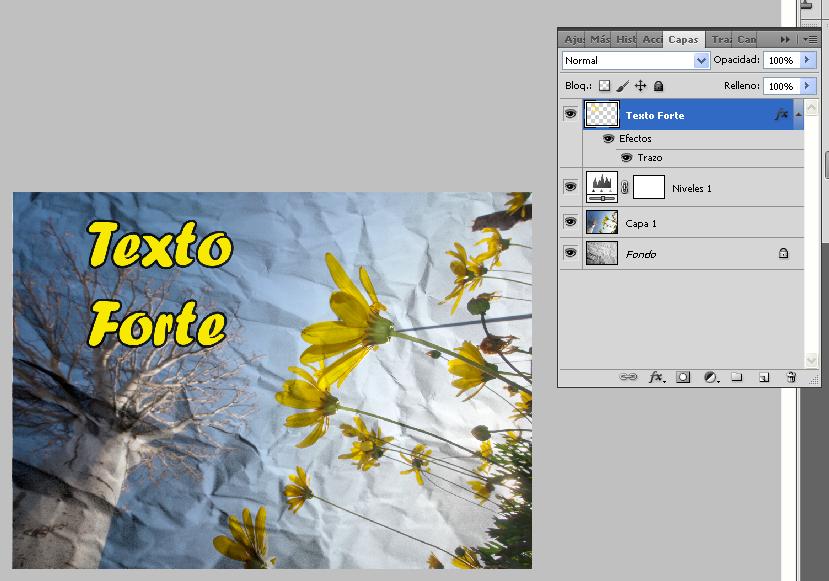Click the create new layer icon
Screen dimensions: 829x581
(x=764, y=377)
